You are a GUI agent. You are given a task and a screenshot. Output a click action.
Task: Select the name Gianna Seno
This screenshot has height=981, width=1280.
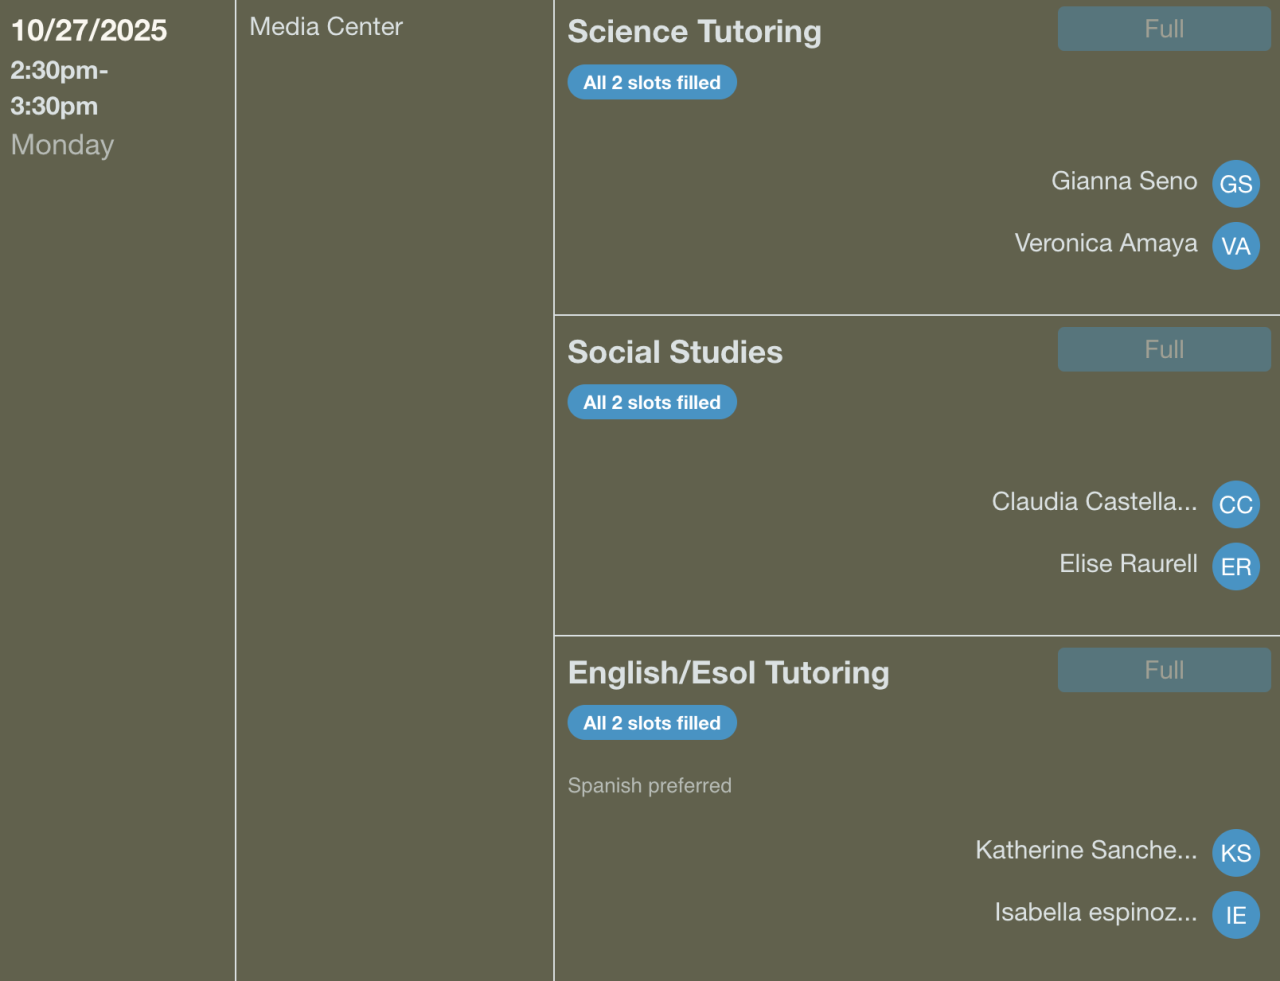point(1124,181)
